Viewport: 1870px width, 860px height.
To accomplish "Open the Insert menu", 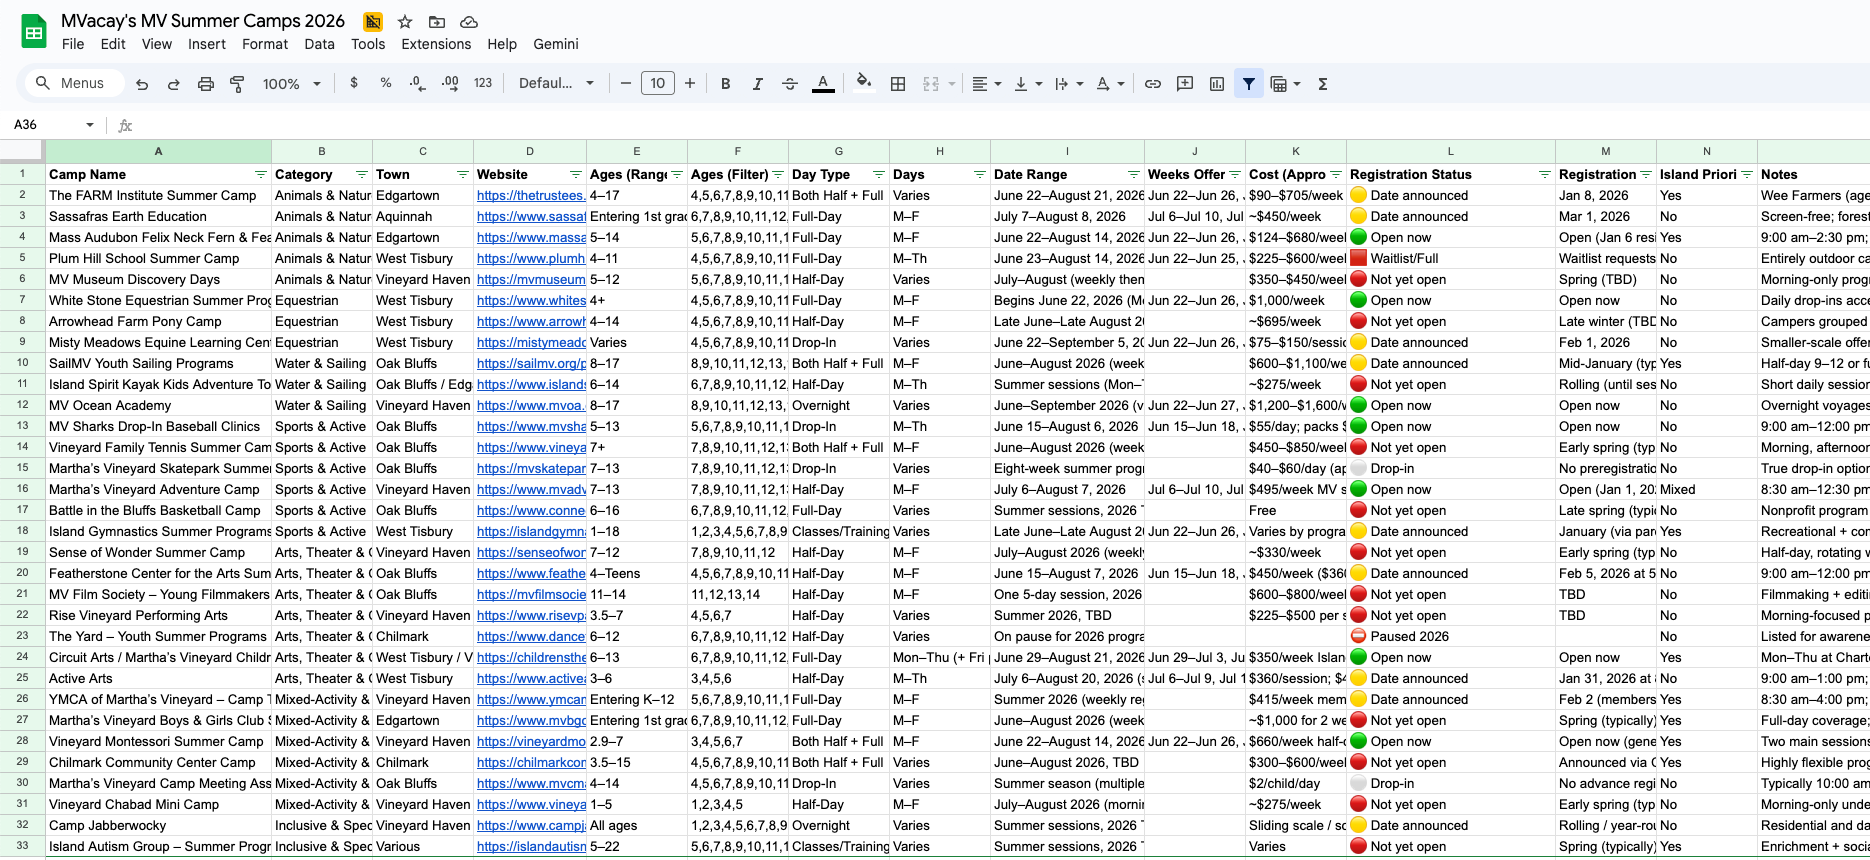I will pos(207,44).
